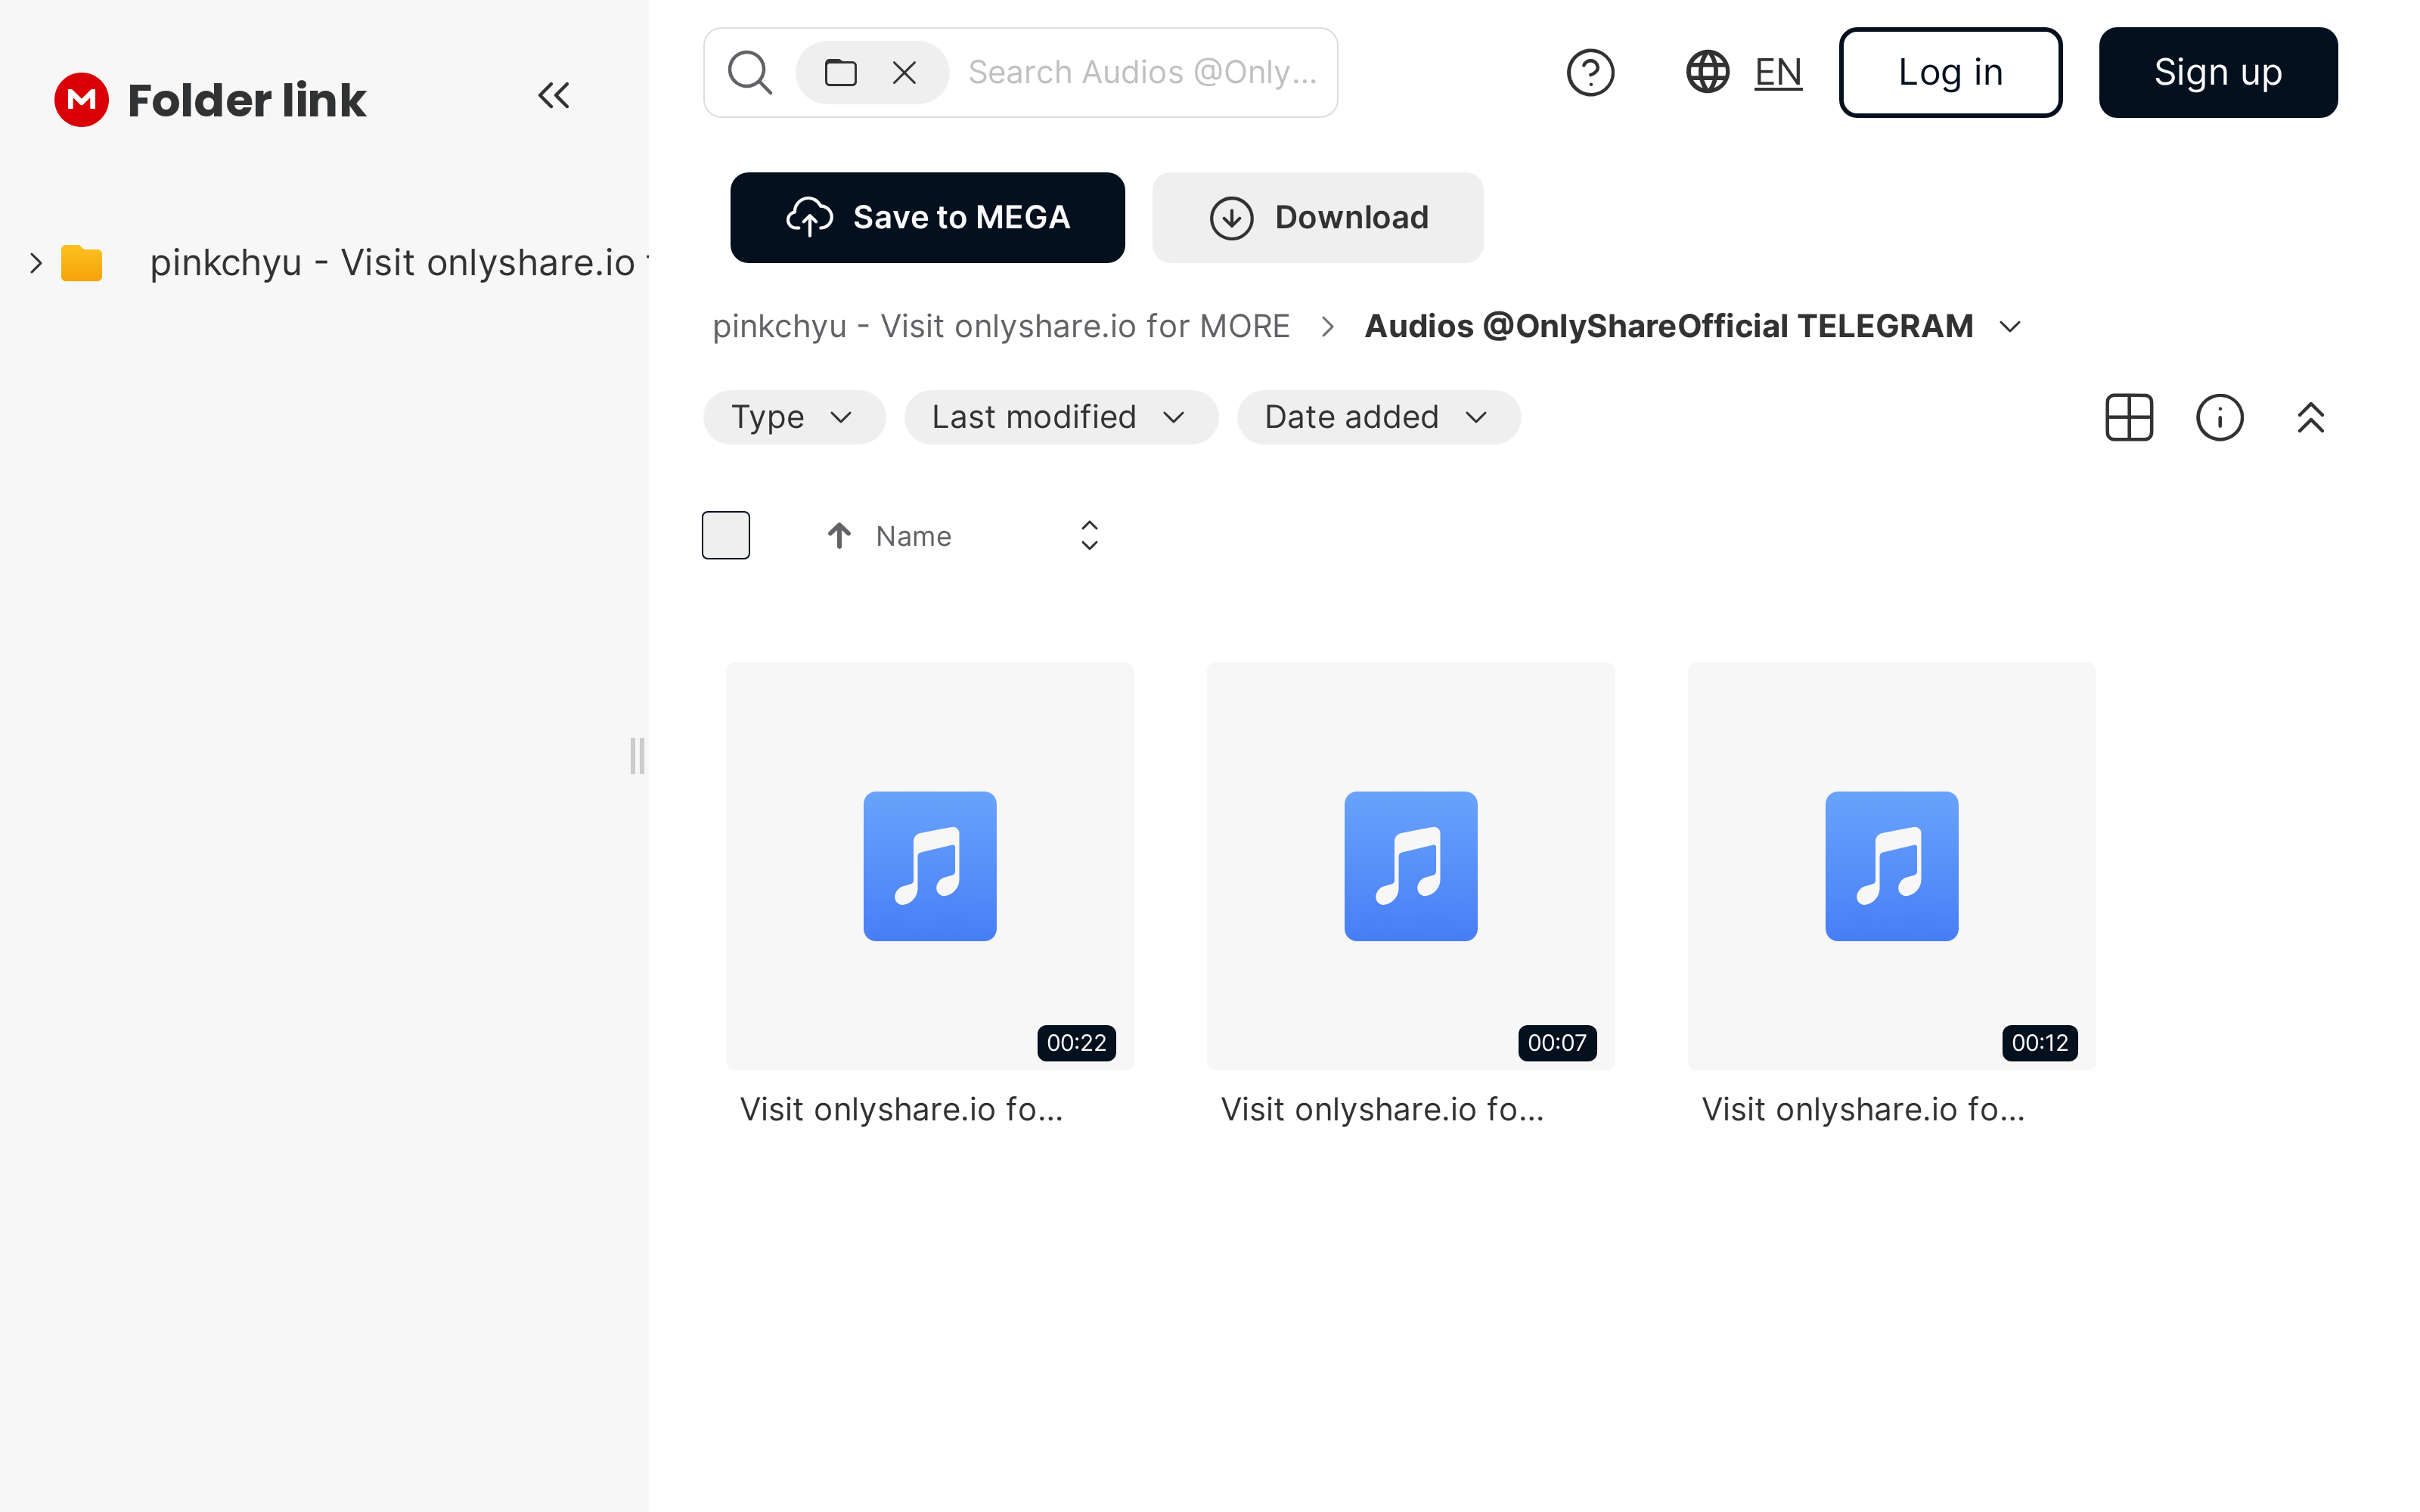Click the 00:07 file name label
The image size is (2420, 1512).
(1383, 1109)
